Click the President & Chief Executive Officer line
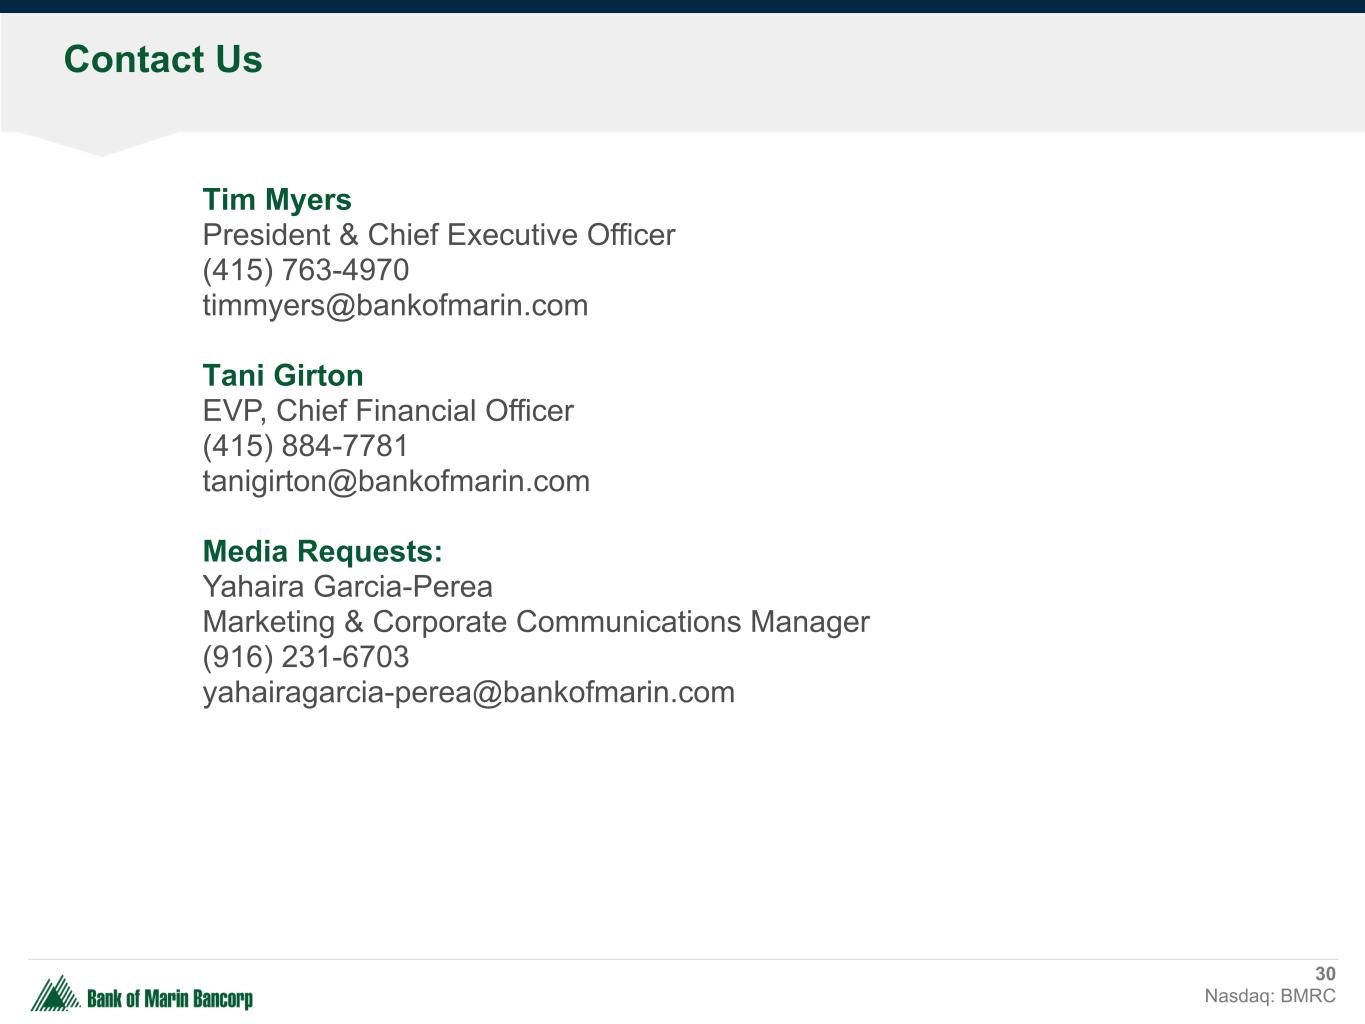The width and height of the screenshot is (1365, 1024). (438, 235)
